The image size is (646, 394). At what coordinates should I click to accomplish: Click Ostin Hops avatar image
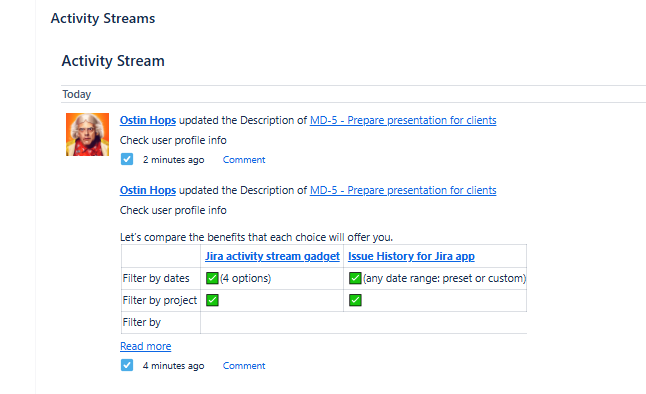tap(87, 134)
